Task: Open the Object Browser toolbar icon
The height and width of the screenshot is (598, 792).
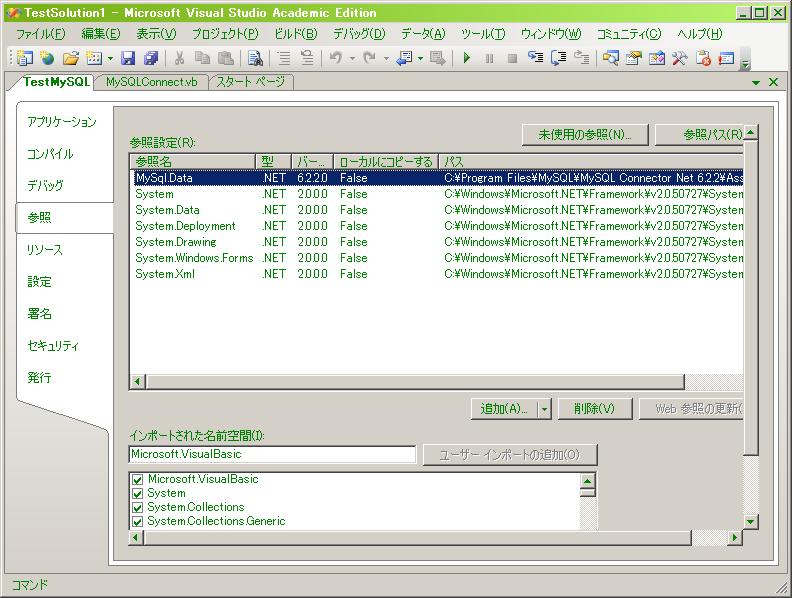Action: pos(657,58)
